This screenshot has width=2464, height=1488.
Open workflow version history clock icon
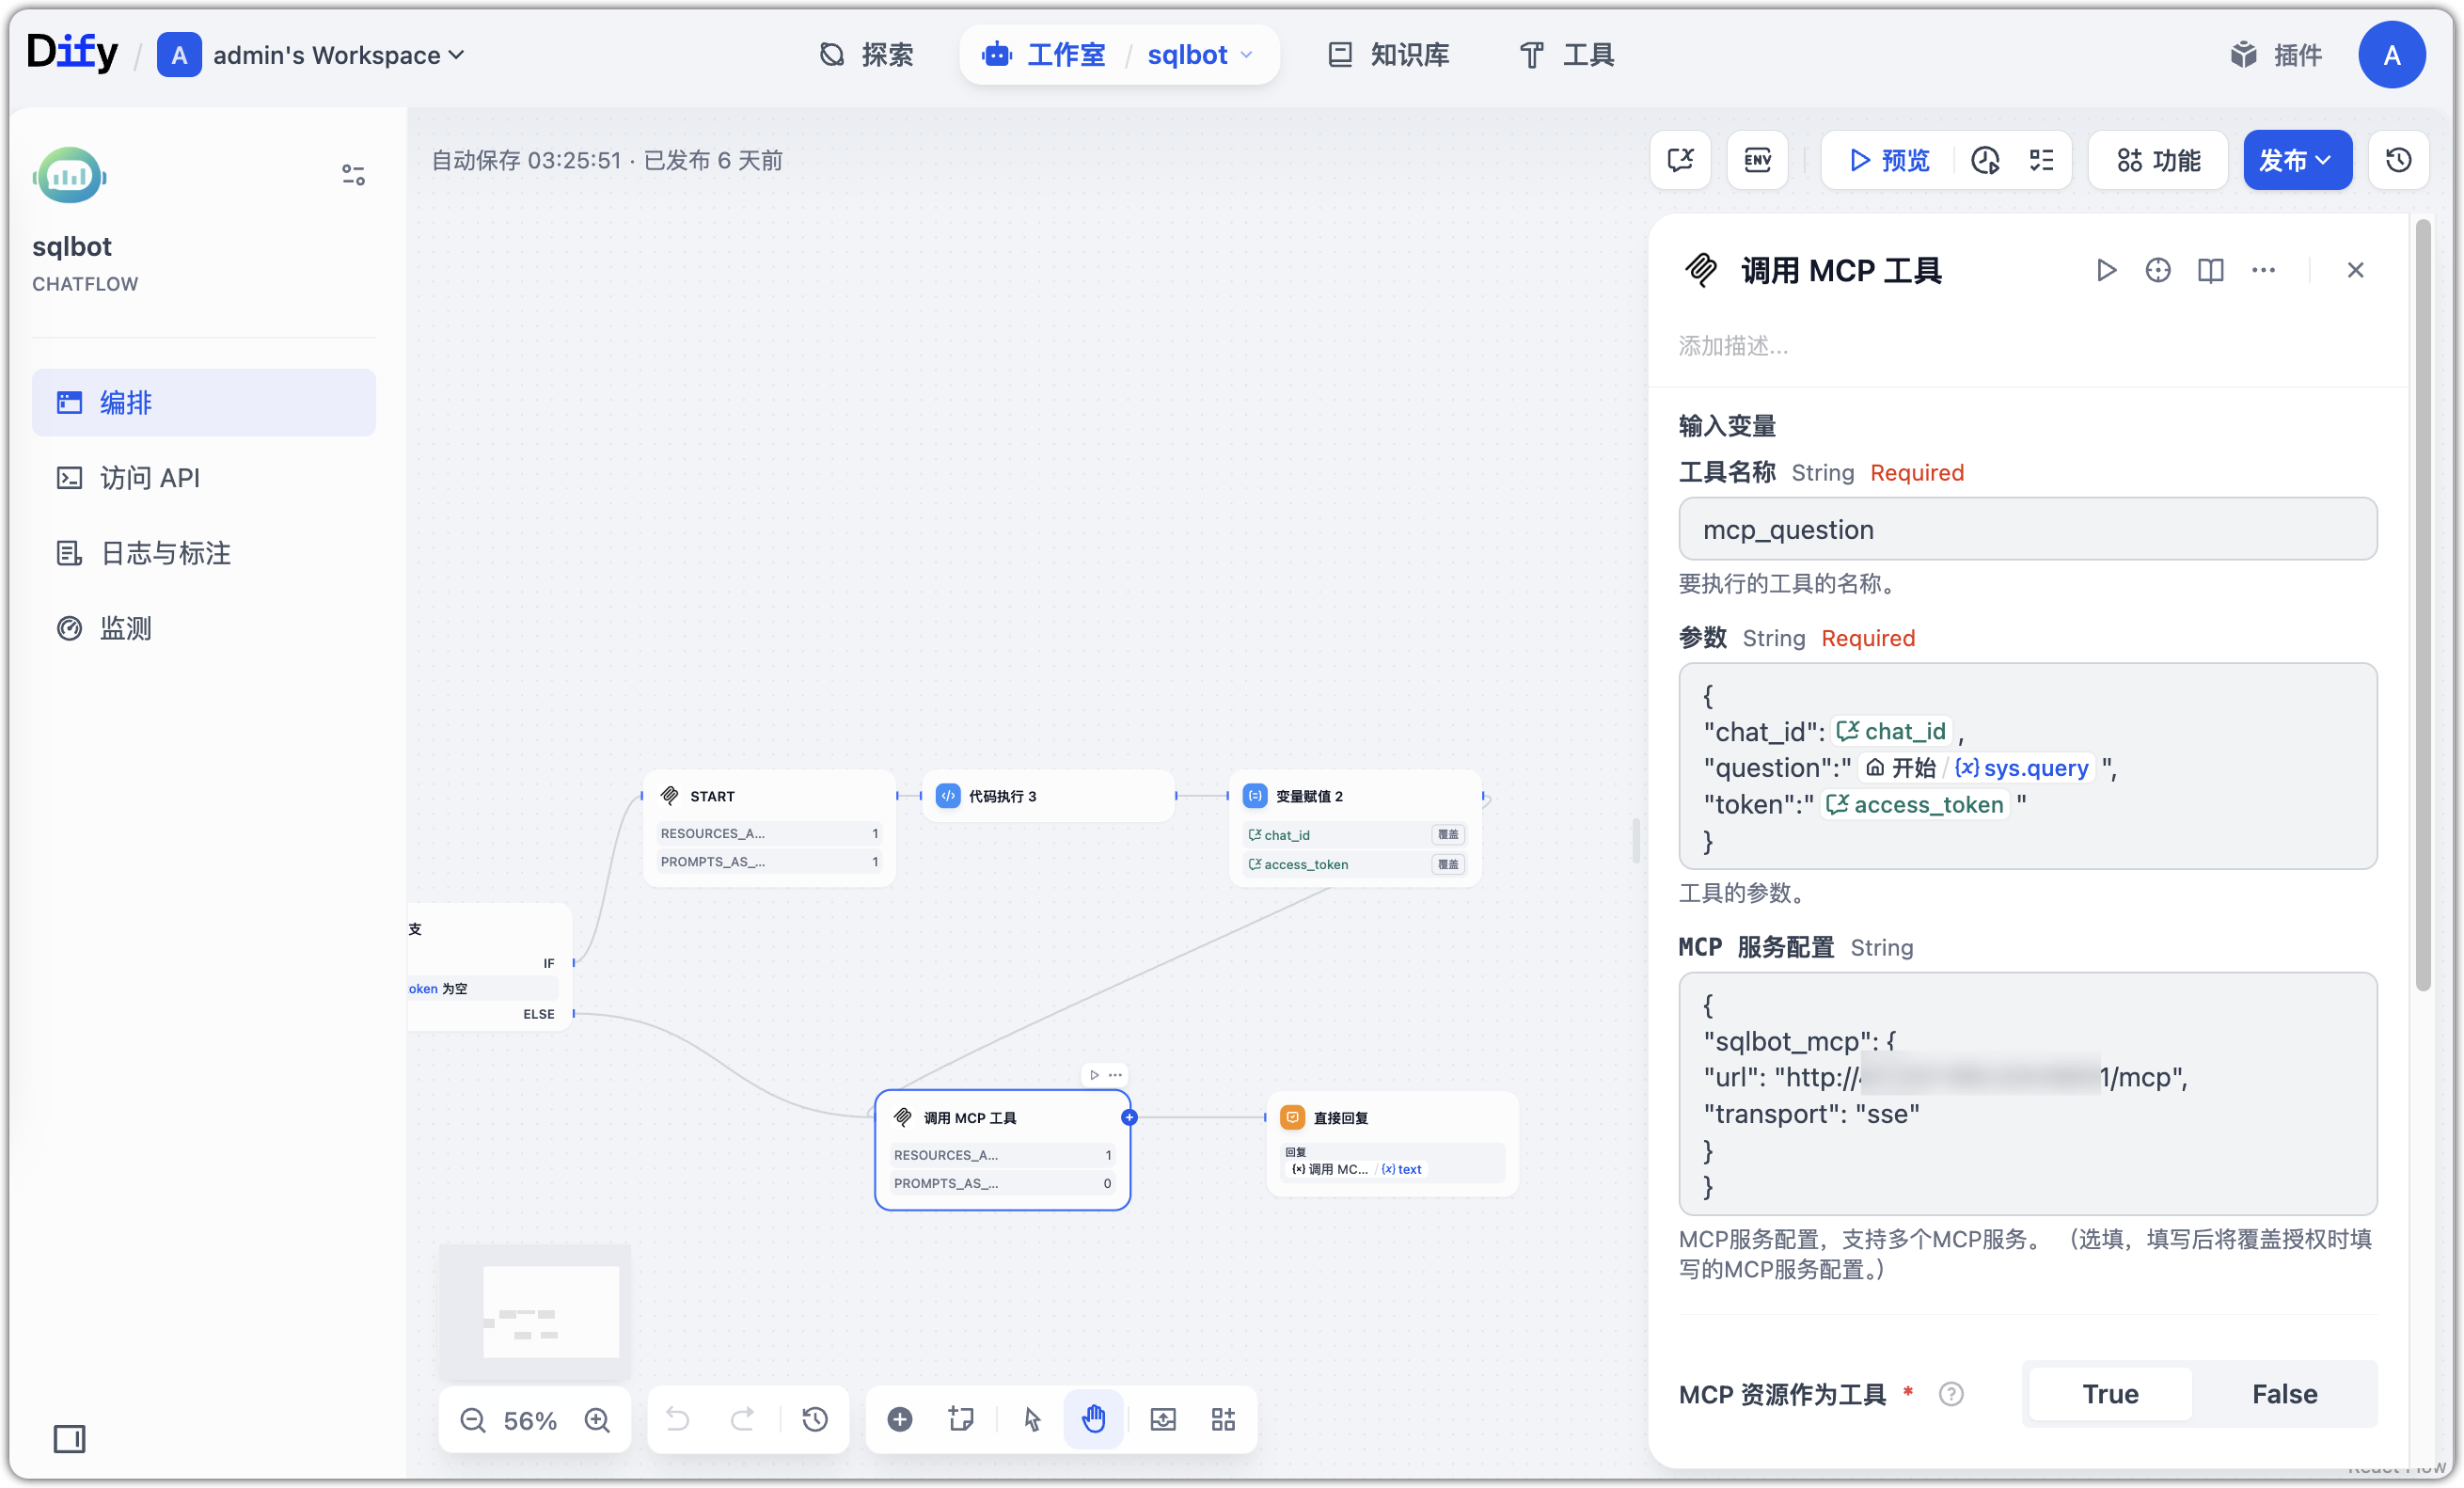tap(2399, 160)
